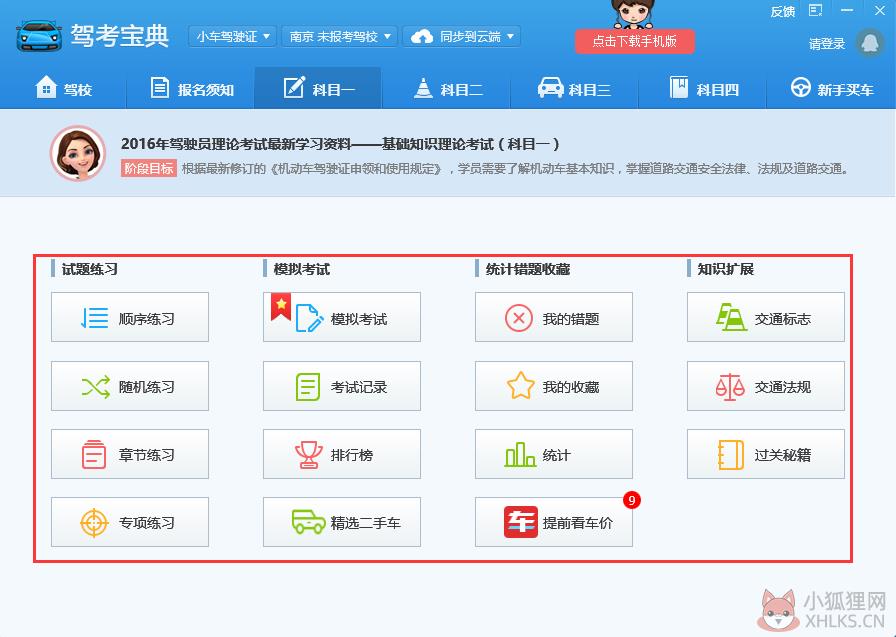896x637 pixels.
Task: Open 专项练习 targeted practice
Action: [x=130, y=522]
